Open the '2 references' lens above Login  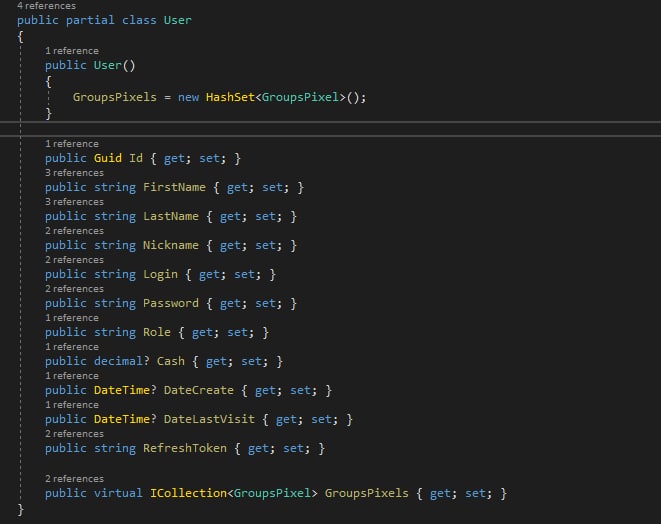(x=74, y=260)
